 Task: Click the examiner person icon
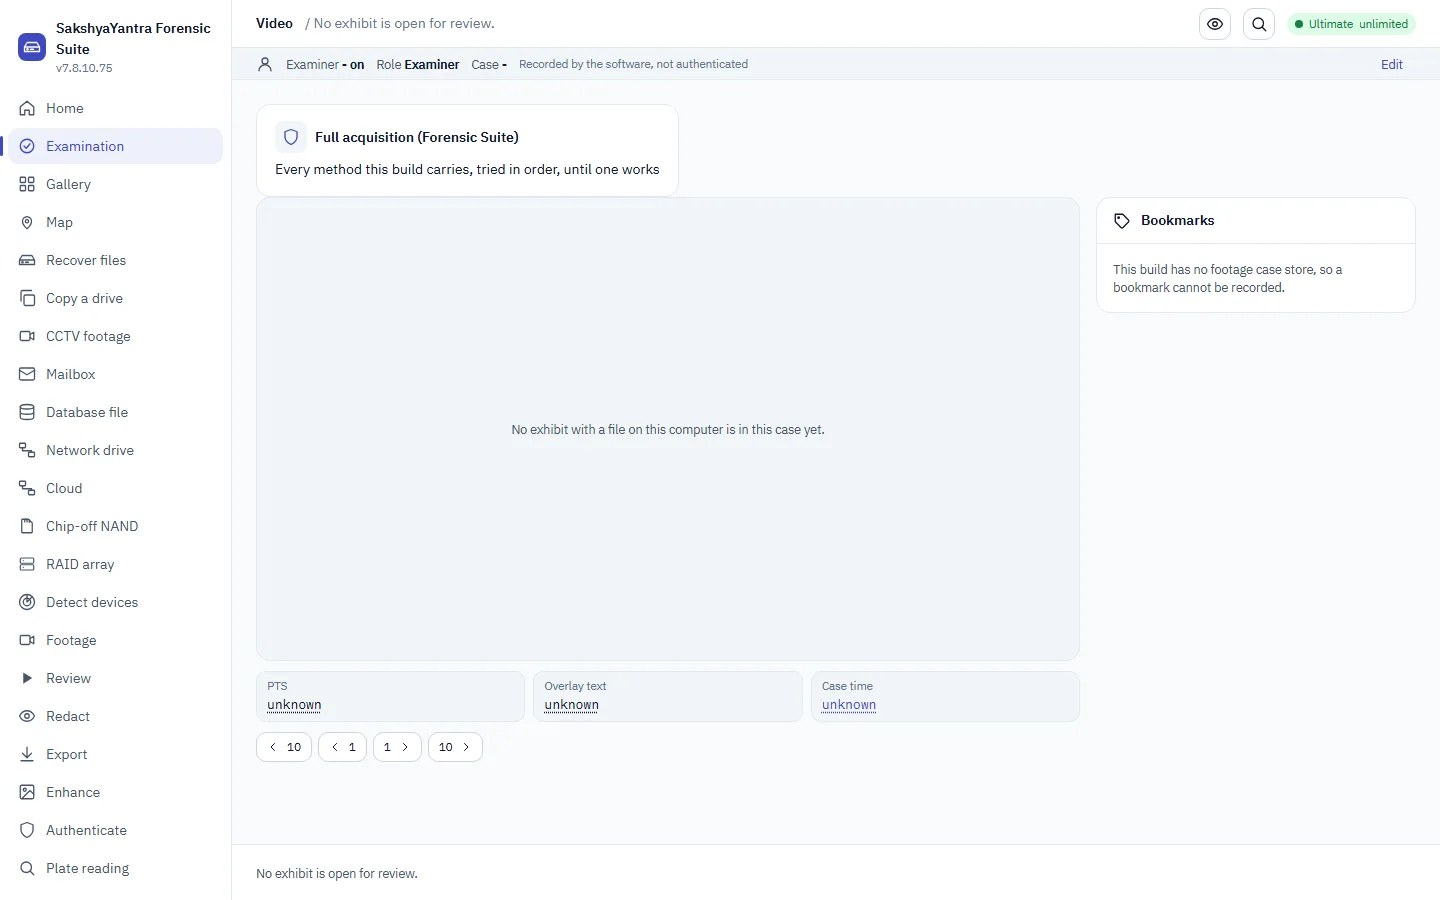tap(265, 64)
